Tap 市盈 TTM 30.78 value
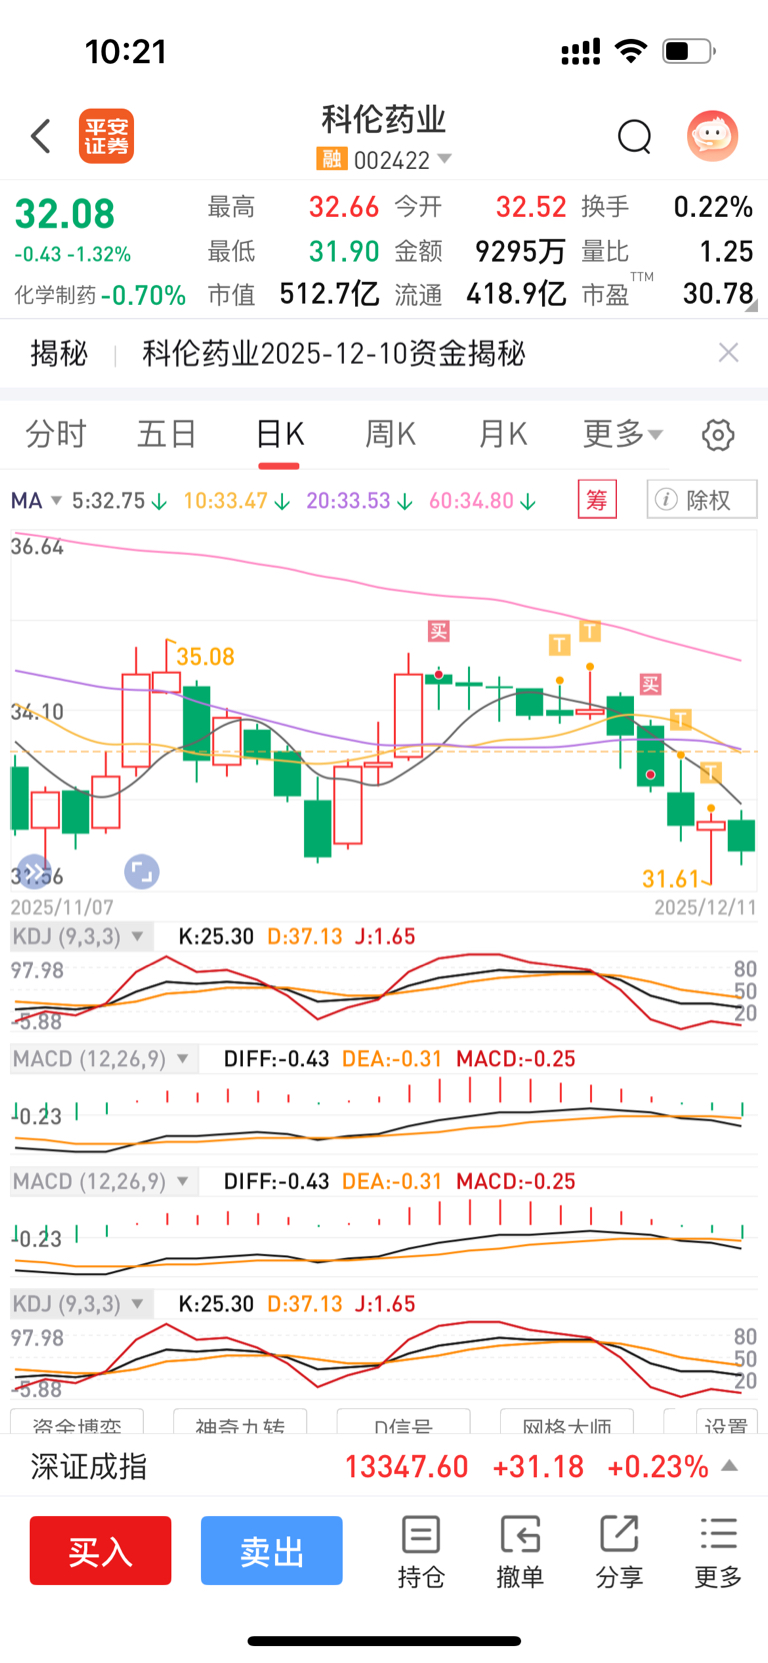The height and width of the screenshot is (1663, 768). [718, 294]
